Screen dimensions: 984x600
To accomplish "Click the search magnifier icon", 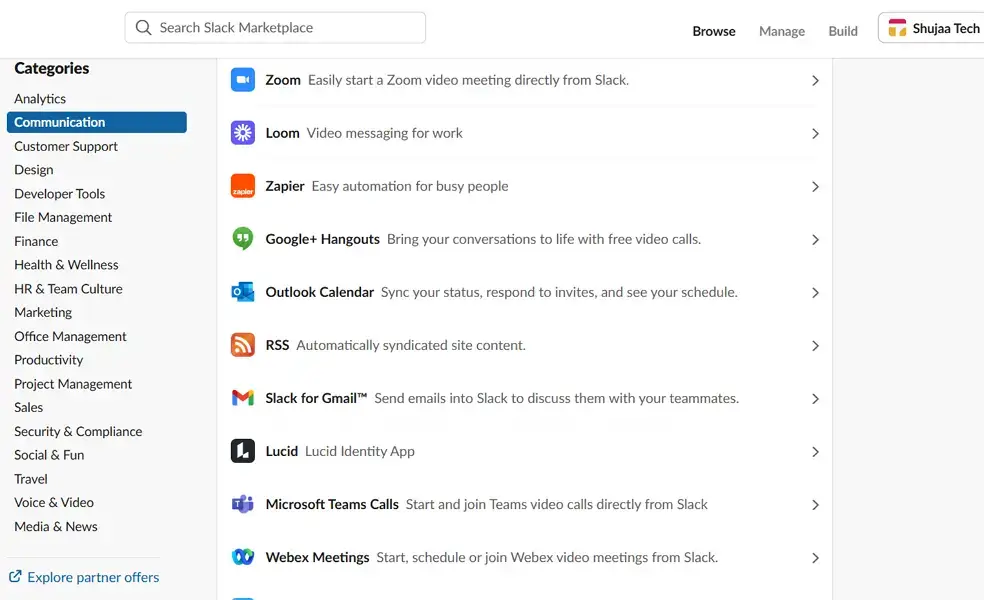I will [144, 28].
